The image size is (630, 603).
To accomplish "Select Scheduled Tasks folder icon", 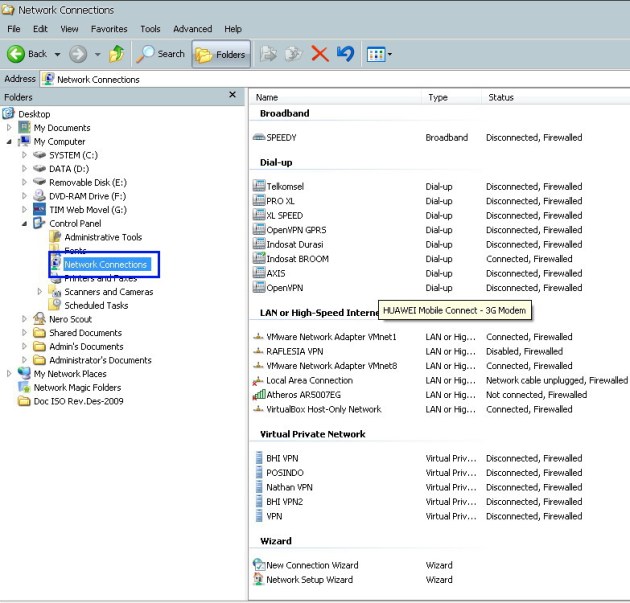I will (55, 305).
